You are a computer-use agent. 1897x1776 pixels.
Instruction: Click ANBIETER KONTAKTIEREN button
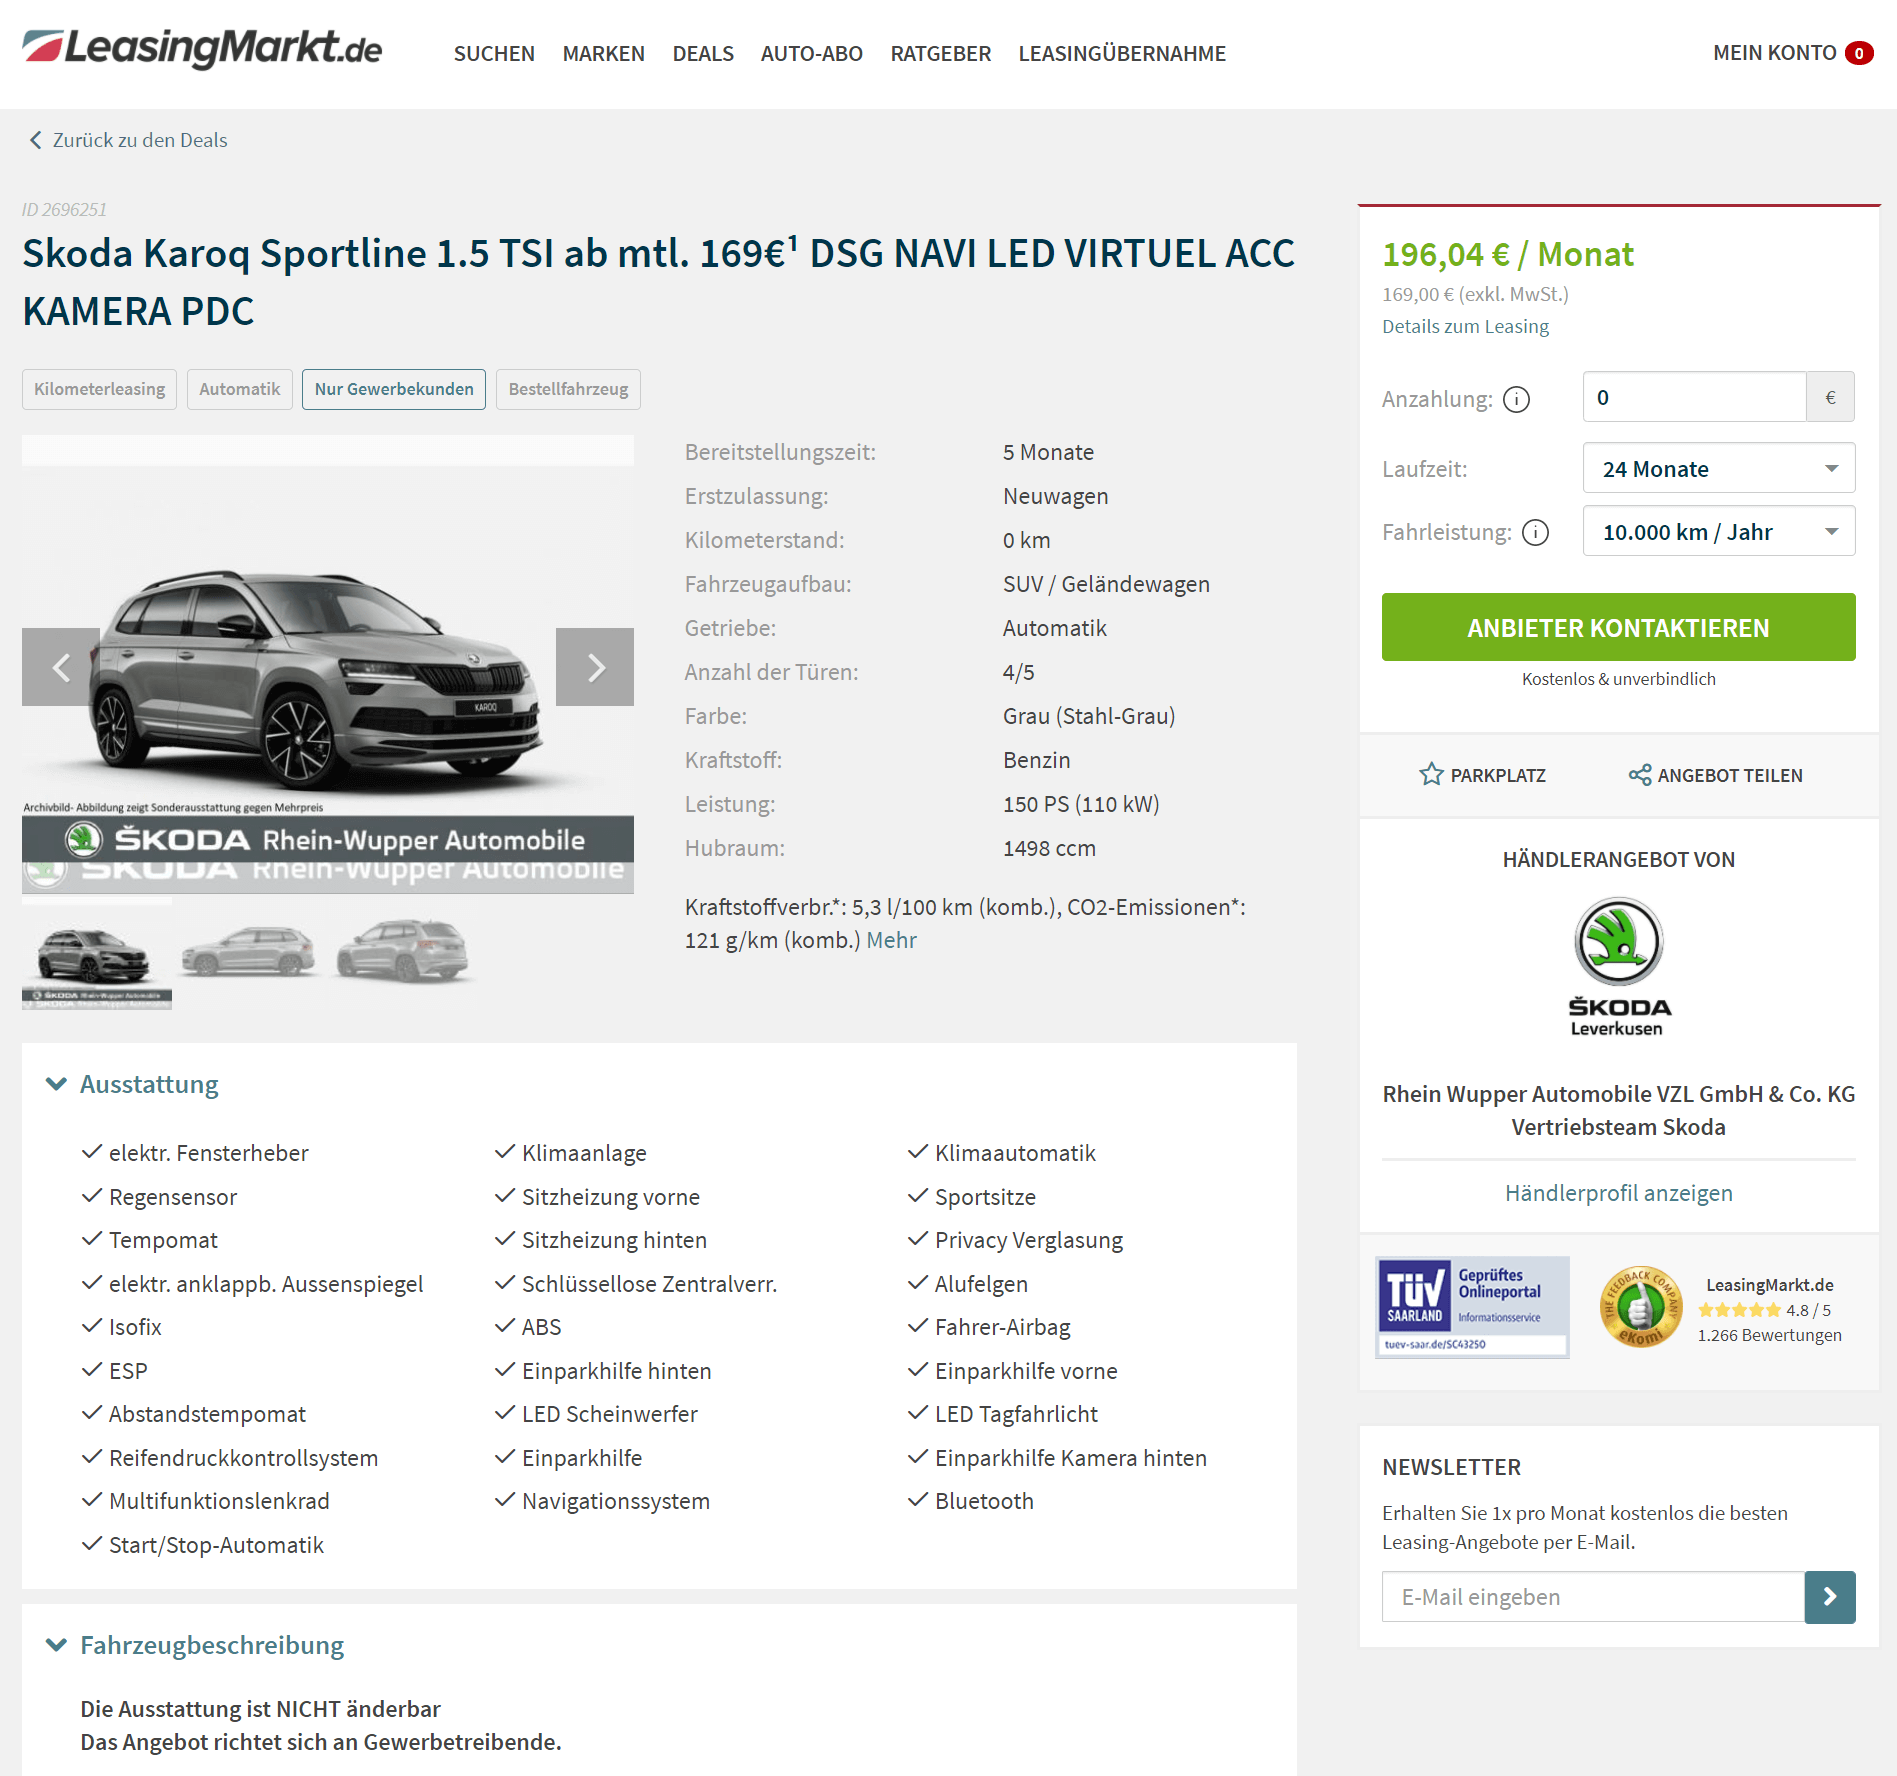coord(1618,627)
